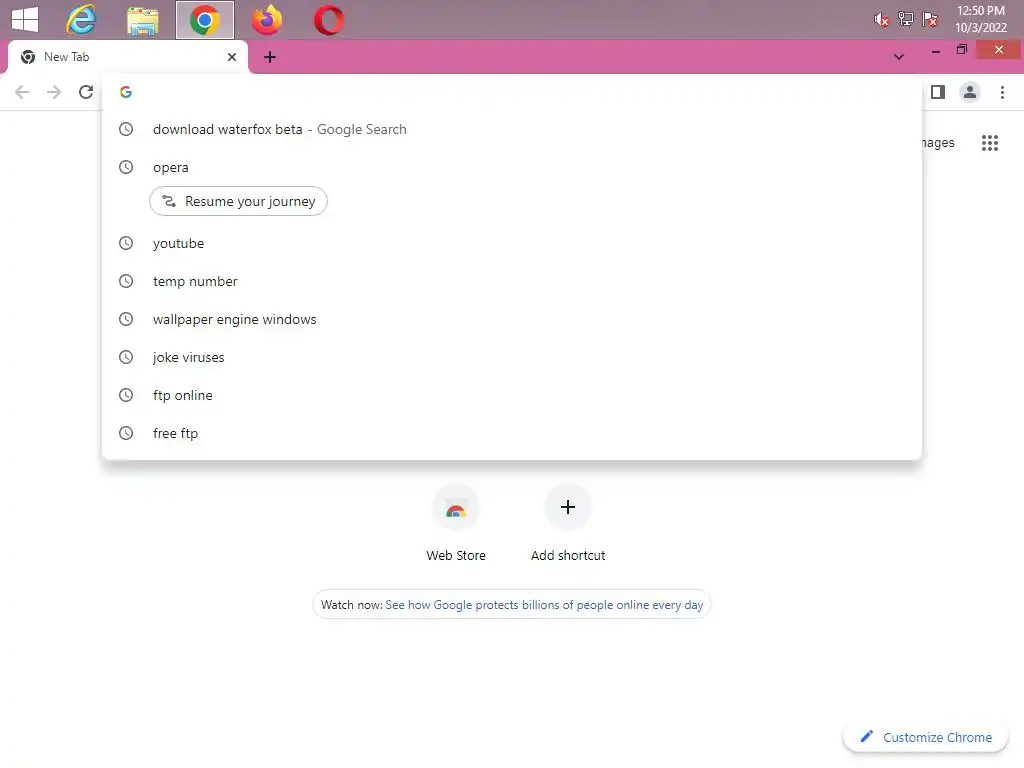
Task: Open the Chrome side panel
Action: click(x=938, y=92)
